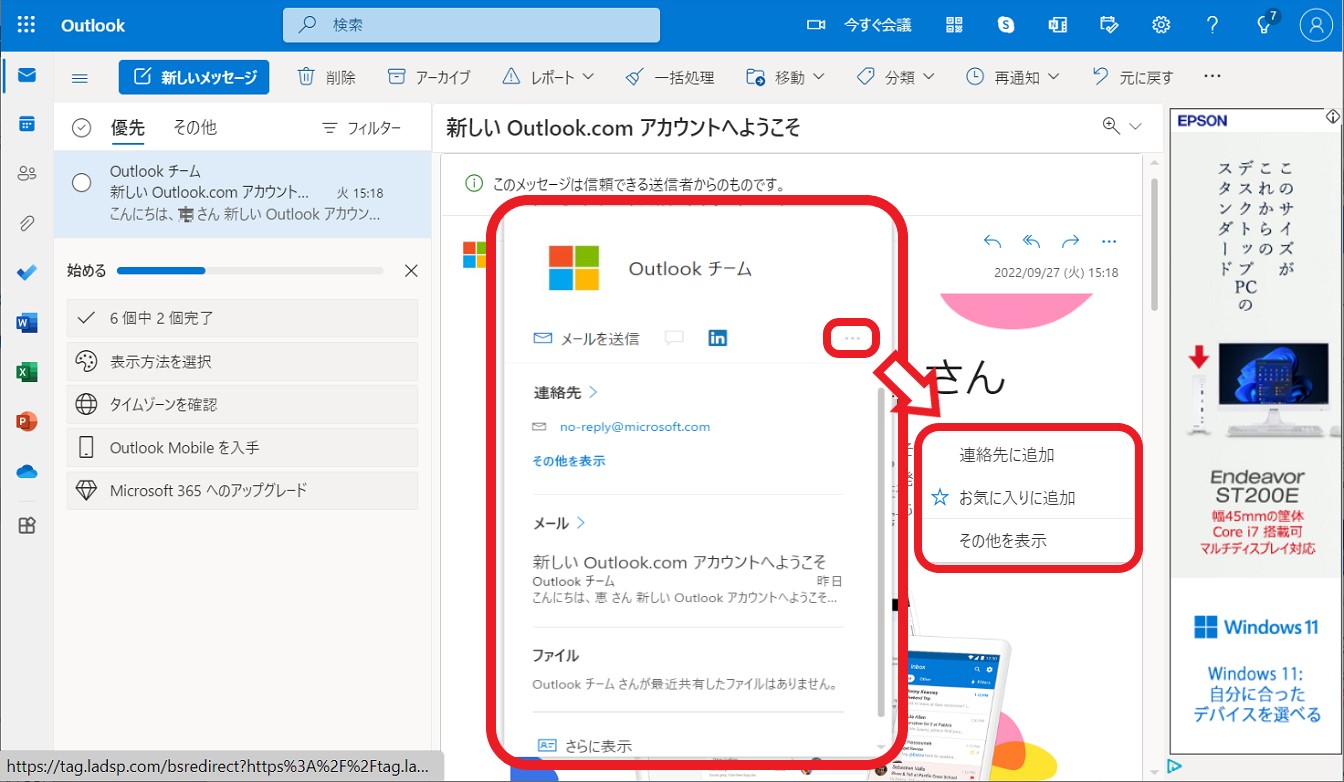Screen dimensions: 1344x782
Task: Launch Excel from the left sidebar
Action: [27, 372]
